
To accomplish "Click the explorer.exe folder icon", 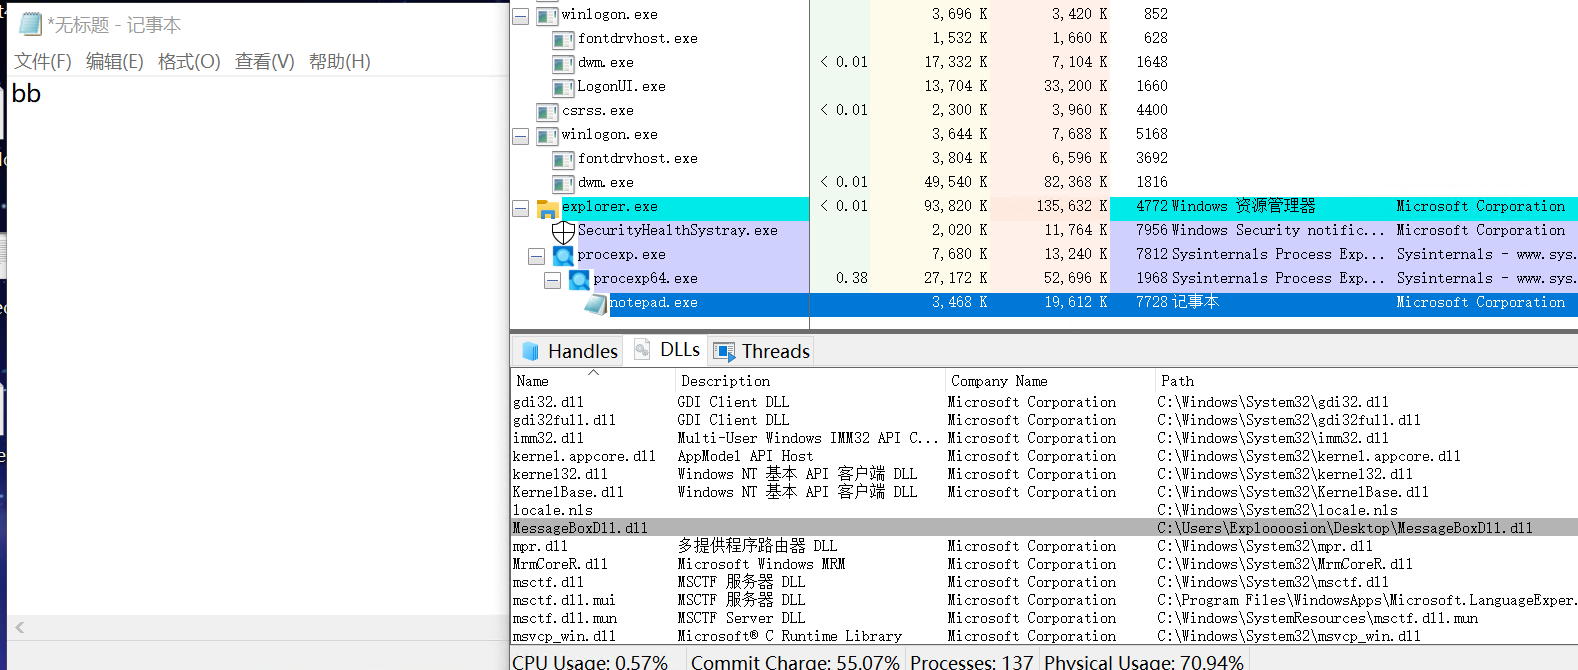I will pyautogui.click(x=547, y=208).
